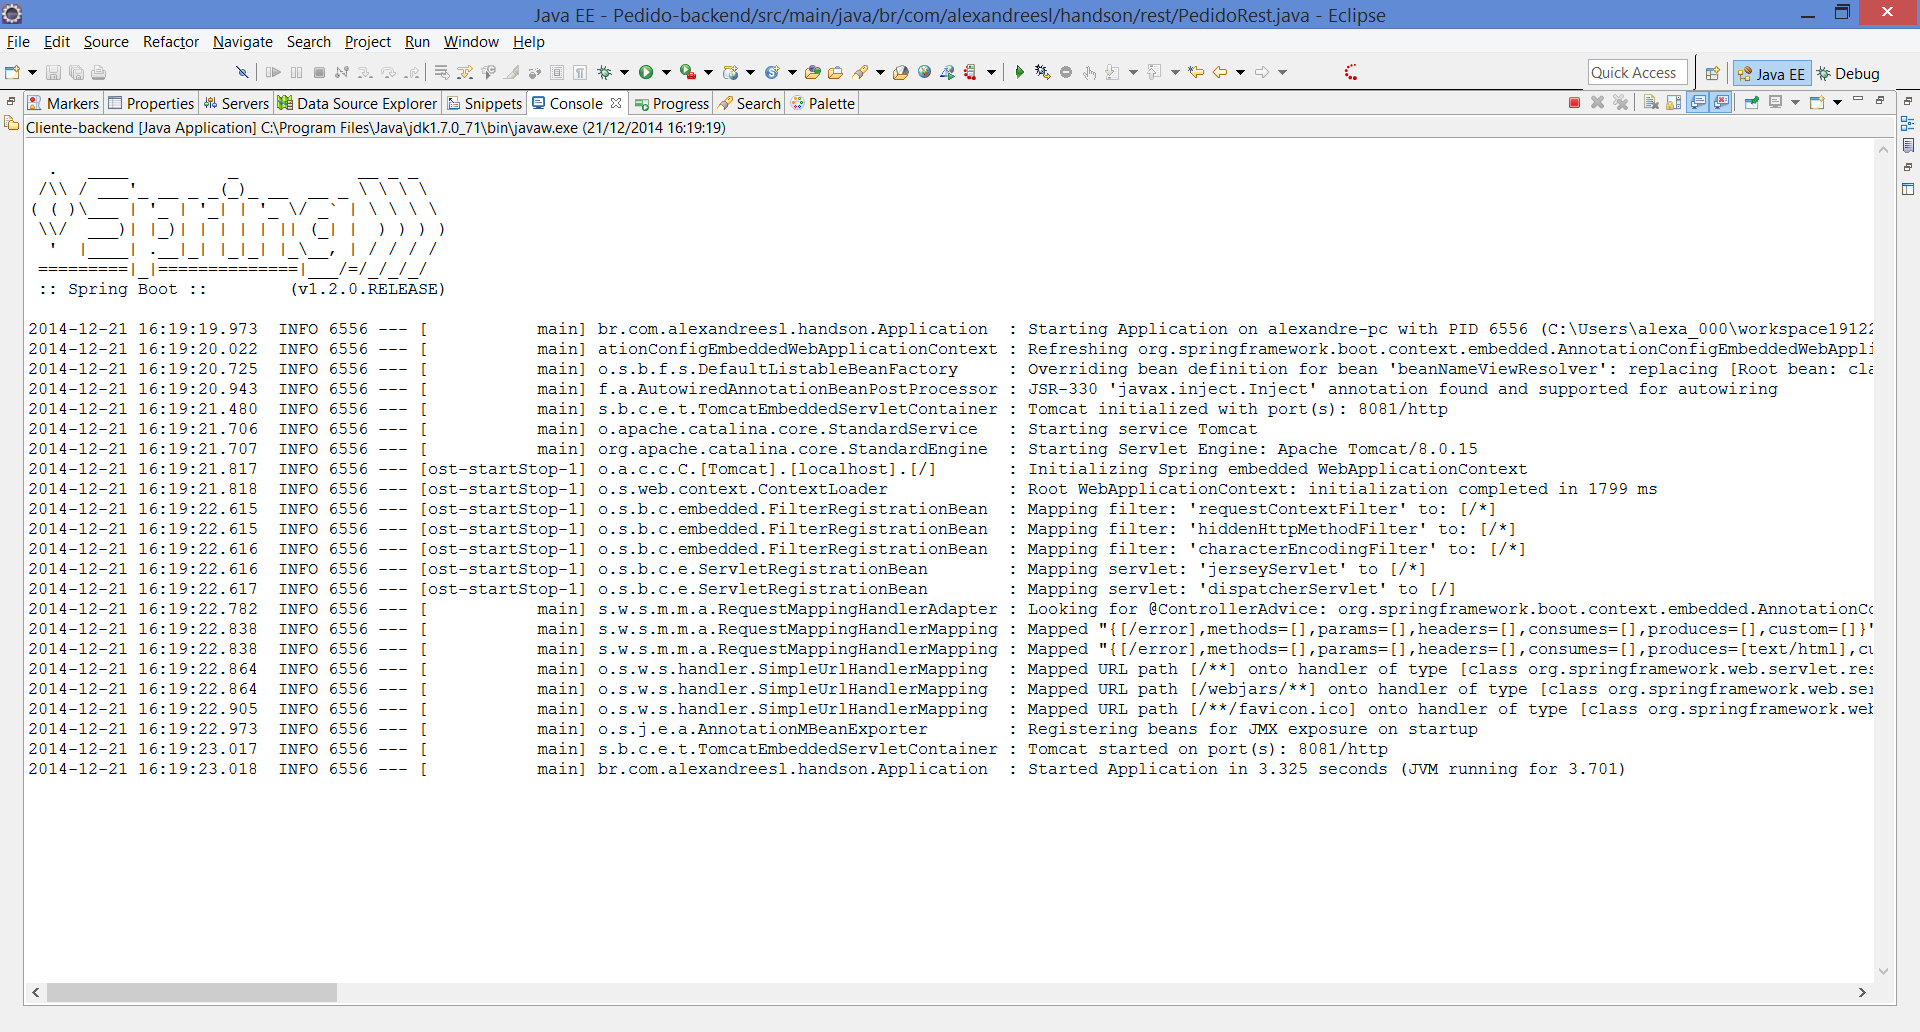
Task: Click the Run Last Tool icon
Action: (687, 72)
